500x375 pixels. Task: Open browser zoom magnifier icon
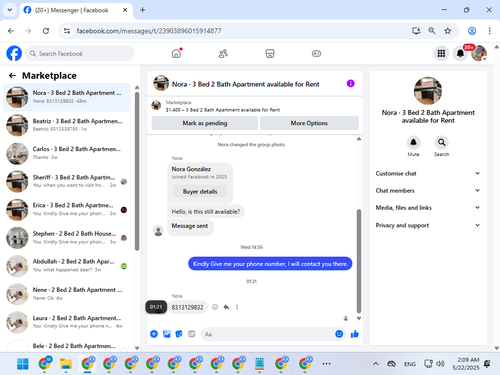point(432,31)
